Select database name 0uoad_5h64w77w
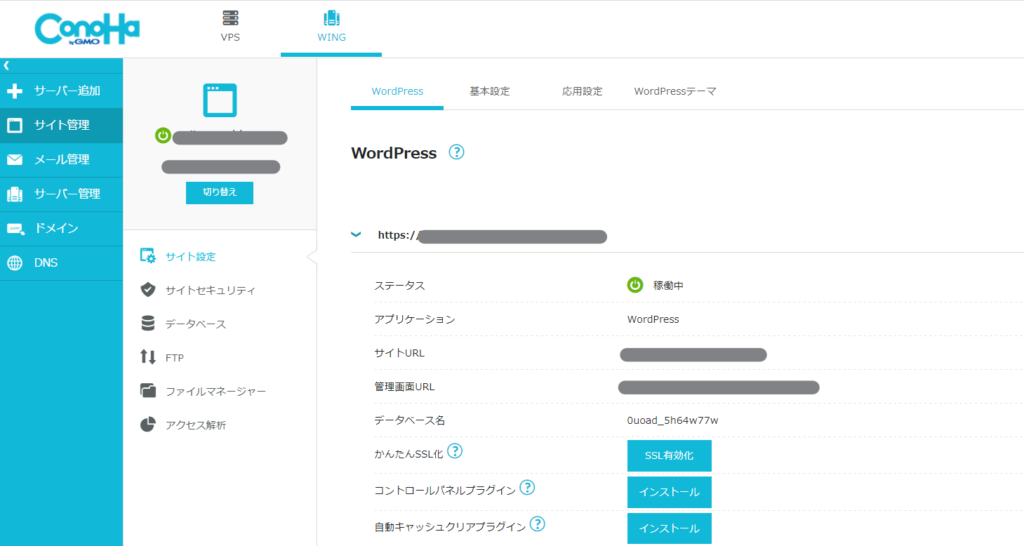The image size is (1024, 546). point(673,421)
